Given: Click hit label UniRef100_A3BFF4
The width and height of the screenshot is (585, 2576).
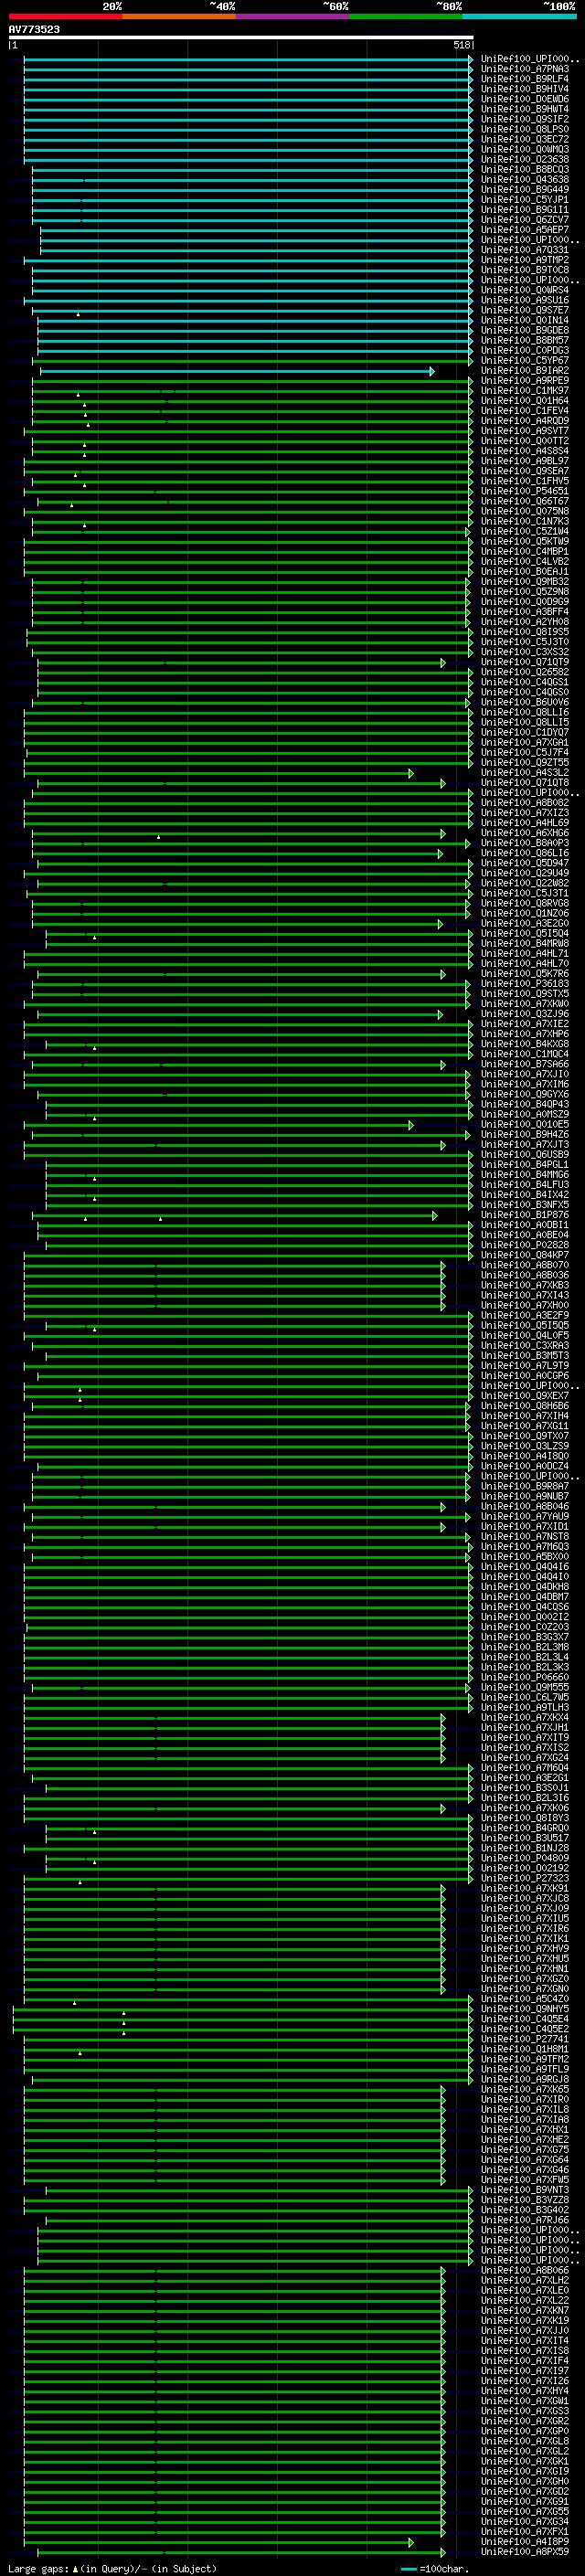Looking at the screenshot, I should pyautogui.click(x=524, y=612).
